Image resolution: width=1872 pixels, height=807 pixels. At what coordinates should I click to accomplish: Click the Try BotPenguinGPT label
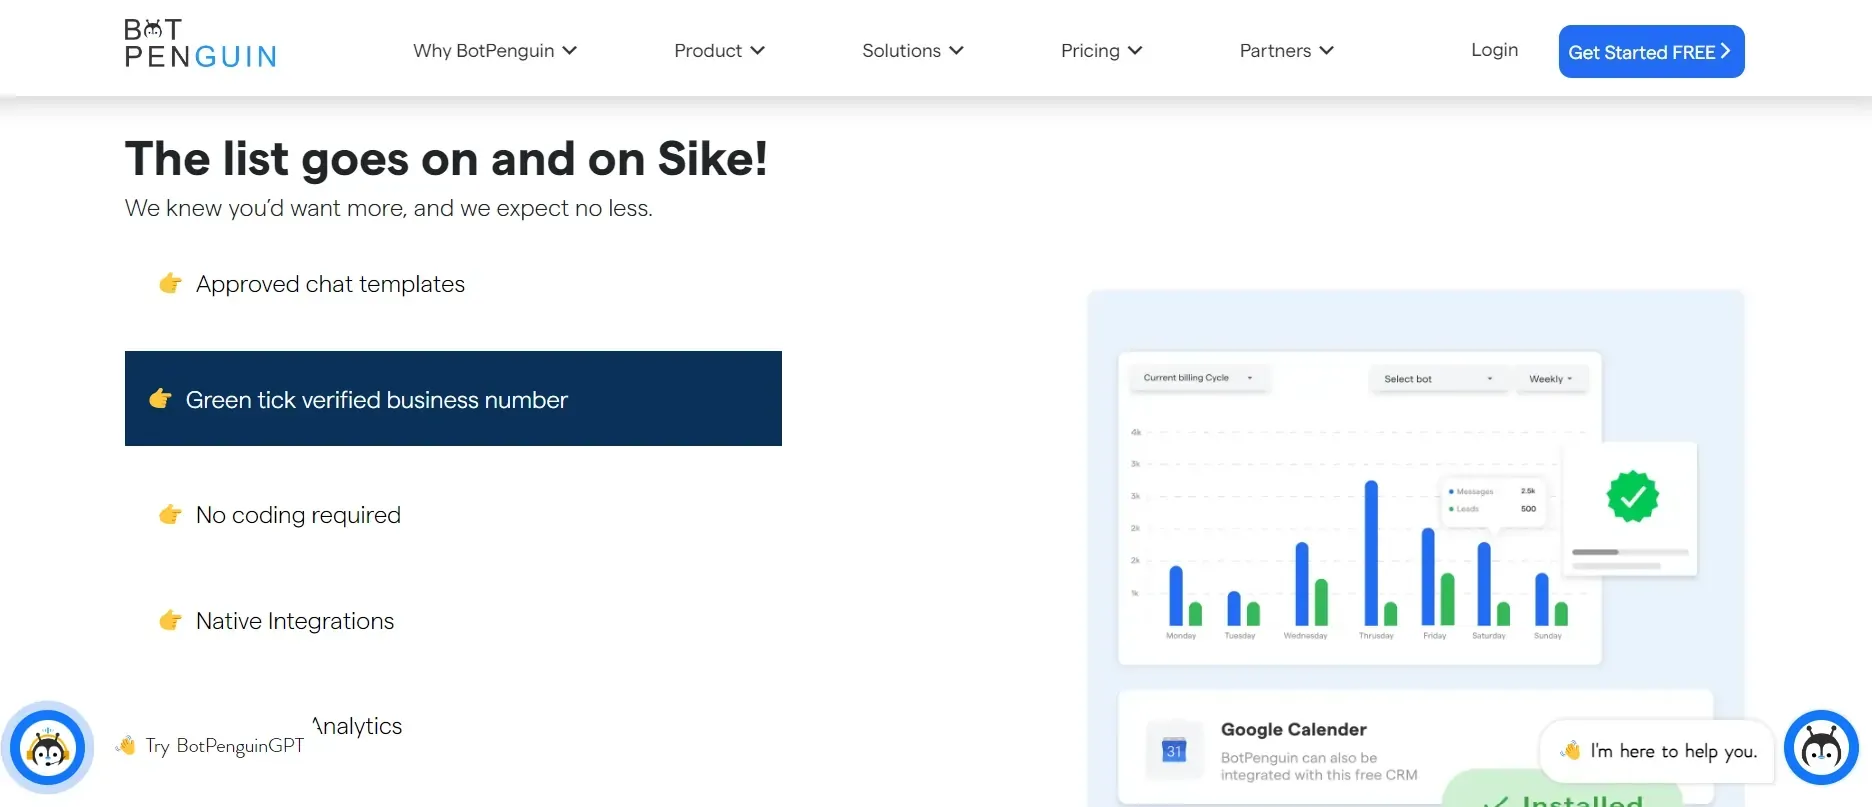224,746
